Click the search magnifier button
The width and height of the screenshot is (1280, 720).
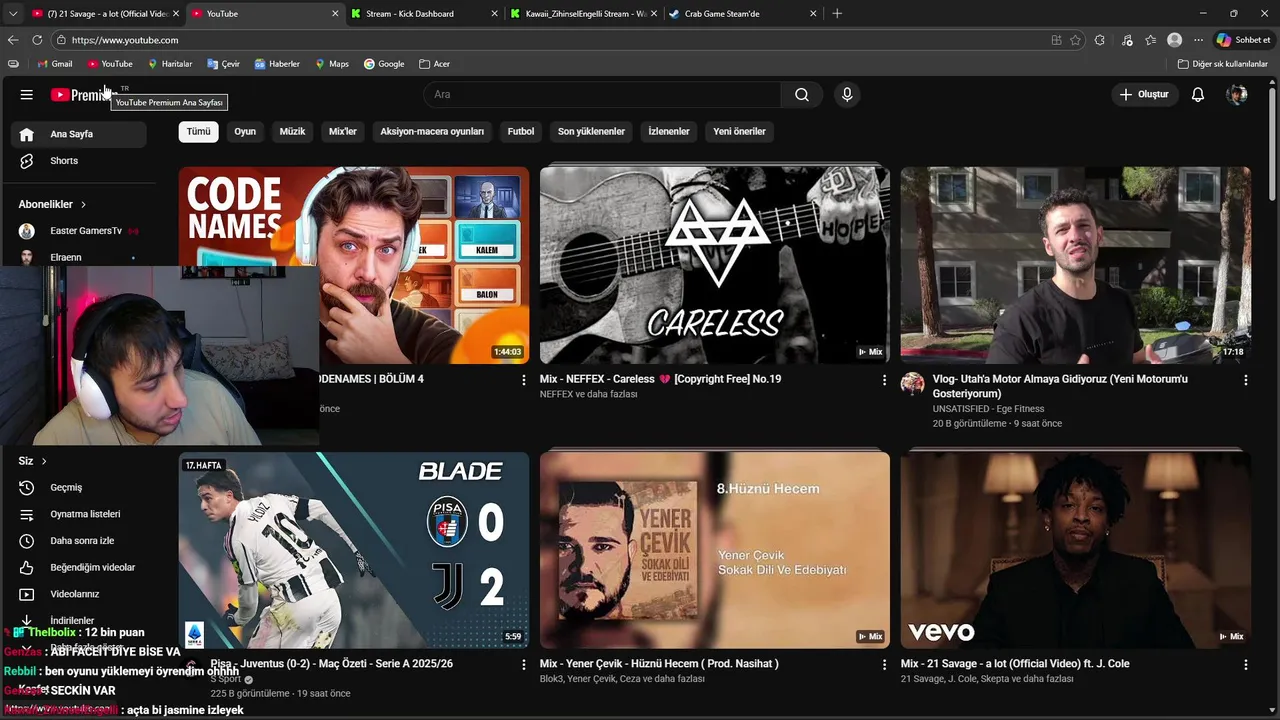click(x=802, y=95)
